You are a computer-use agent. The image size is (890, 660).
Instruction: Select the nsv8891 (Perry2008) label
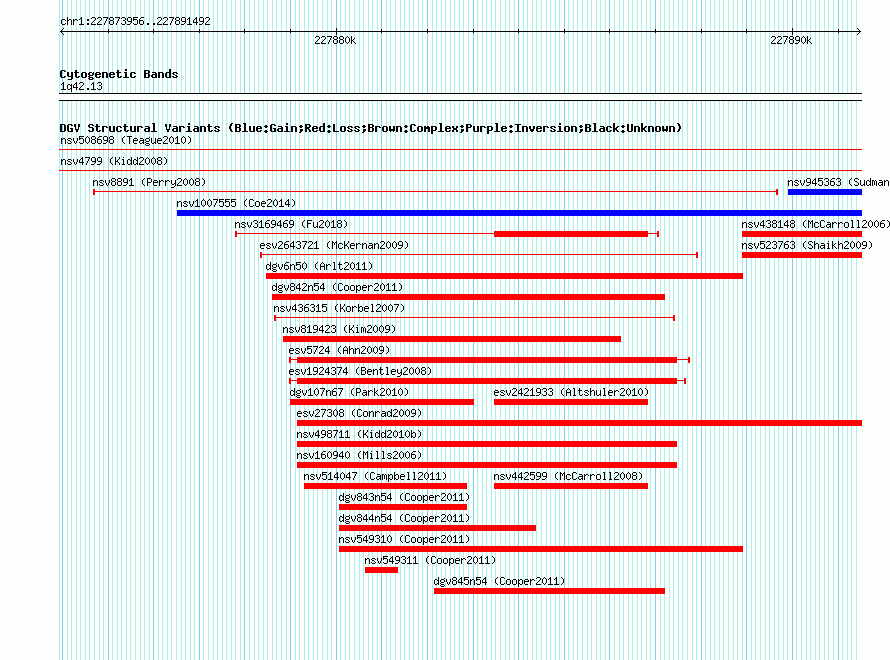149,182
